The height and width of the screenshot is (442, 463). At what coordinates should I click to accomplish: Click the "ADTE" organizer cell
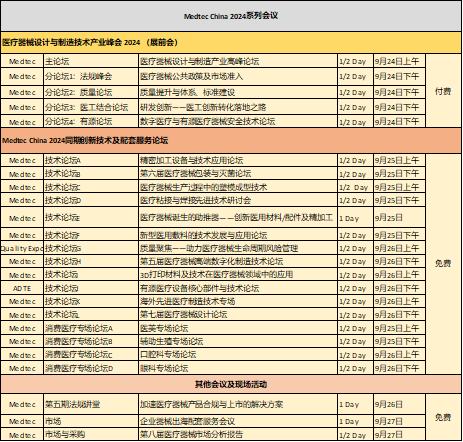click(22, 288)
